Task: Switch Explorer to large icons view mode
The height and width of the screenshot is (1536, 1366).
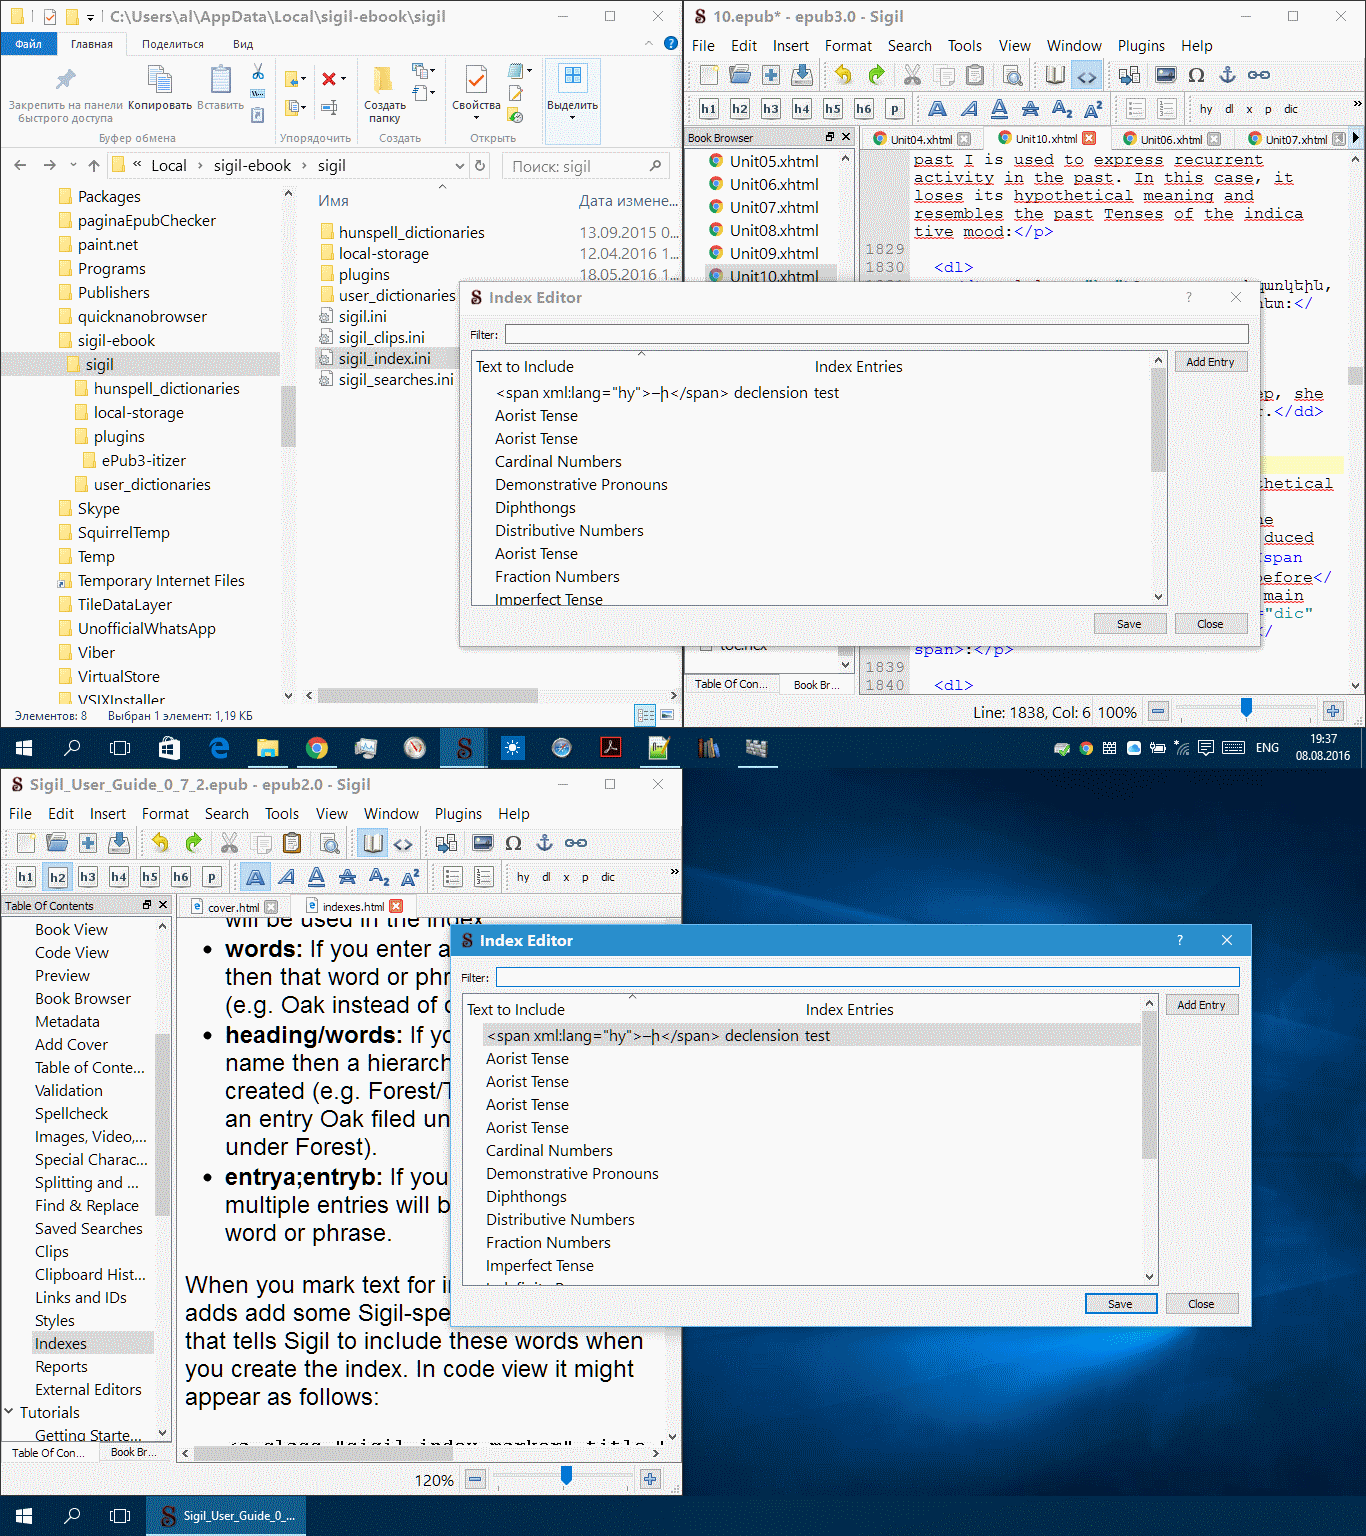Action: [667, 714]
